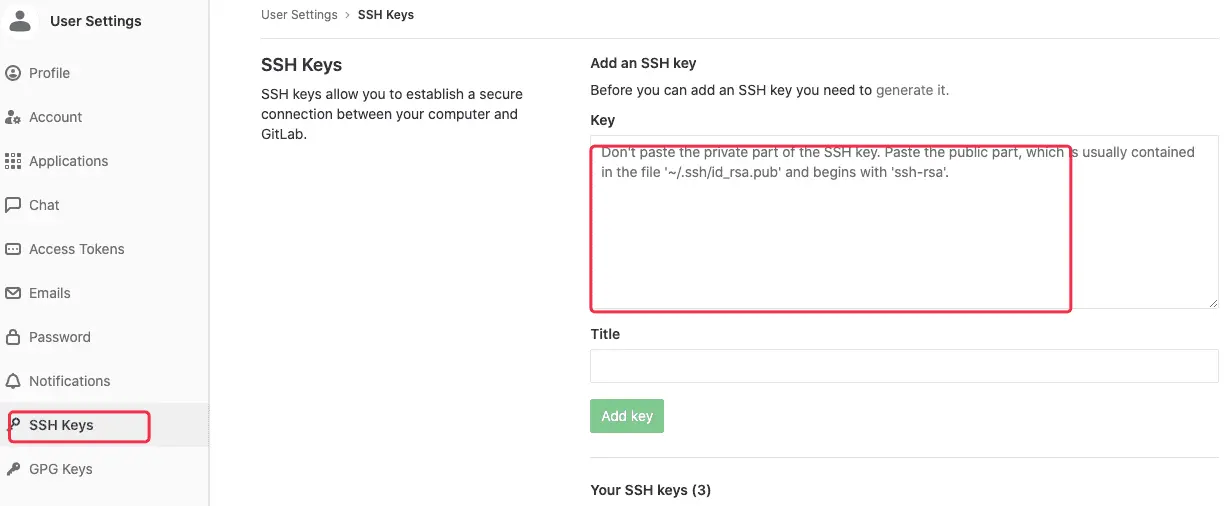Click the user avatar icon
This screenshot has width=1225, height=506.
click(20, 20)
